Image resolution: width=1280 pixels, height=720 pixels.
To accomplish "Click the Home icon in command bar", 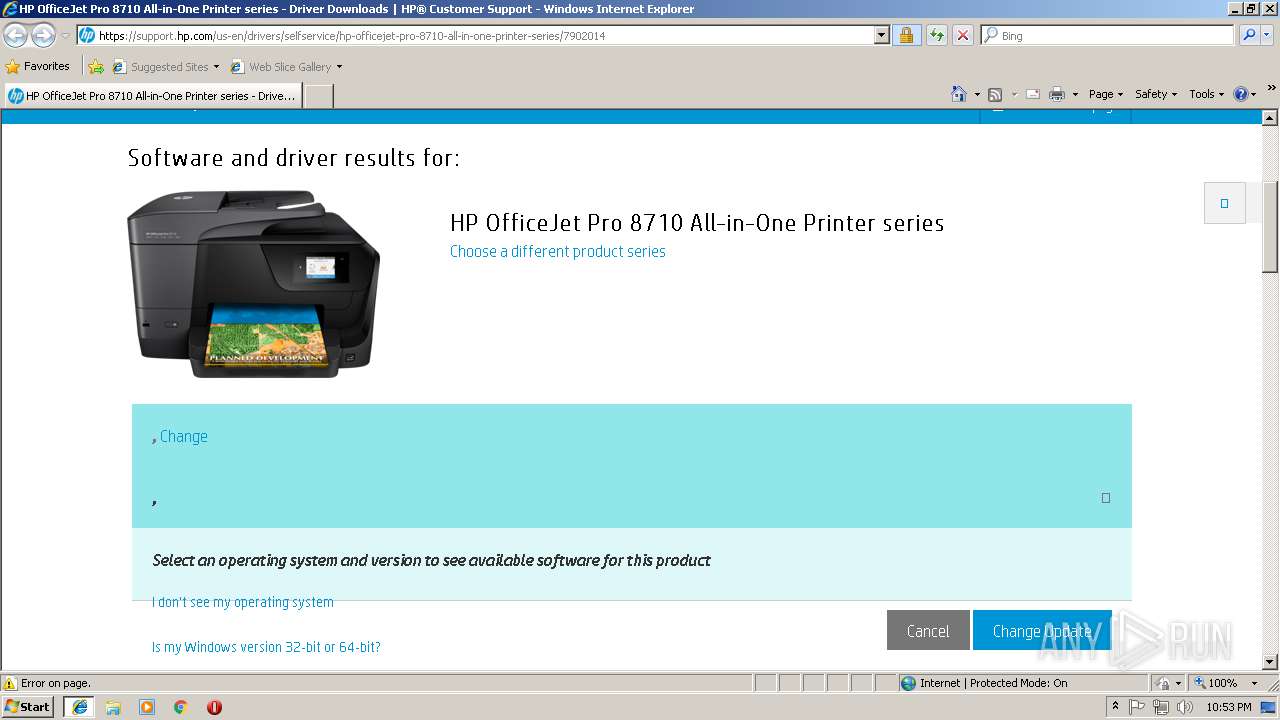I will tap(959, 94).
